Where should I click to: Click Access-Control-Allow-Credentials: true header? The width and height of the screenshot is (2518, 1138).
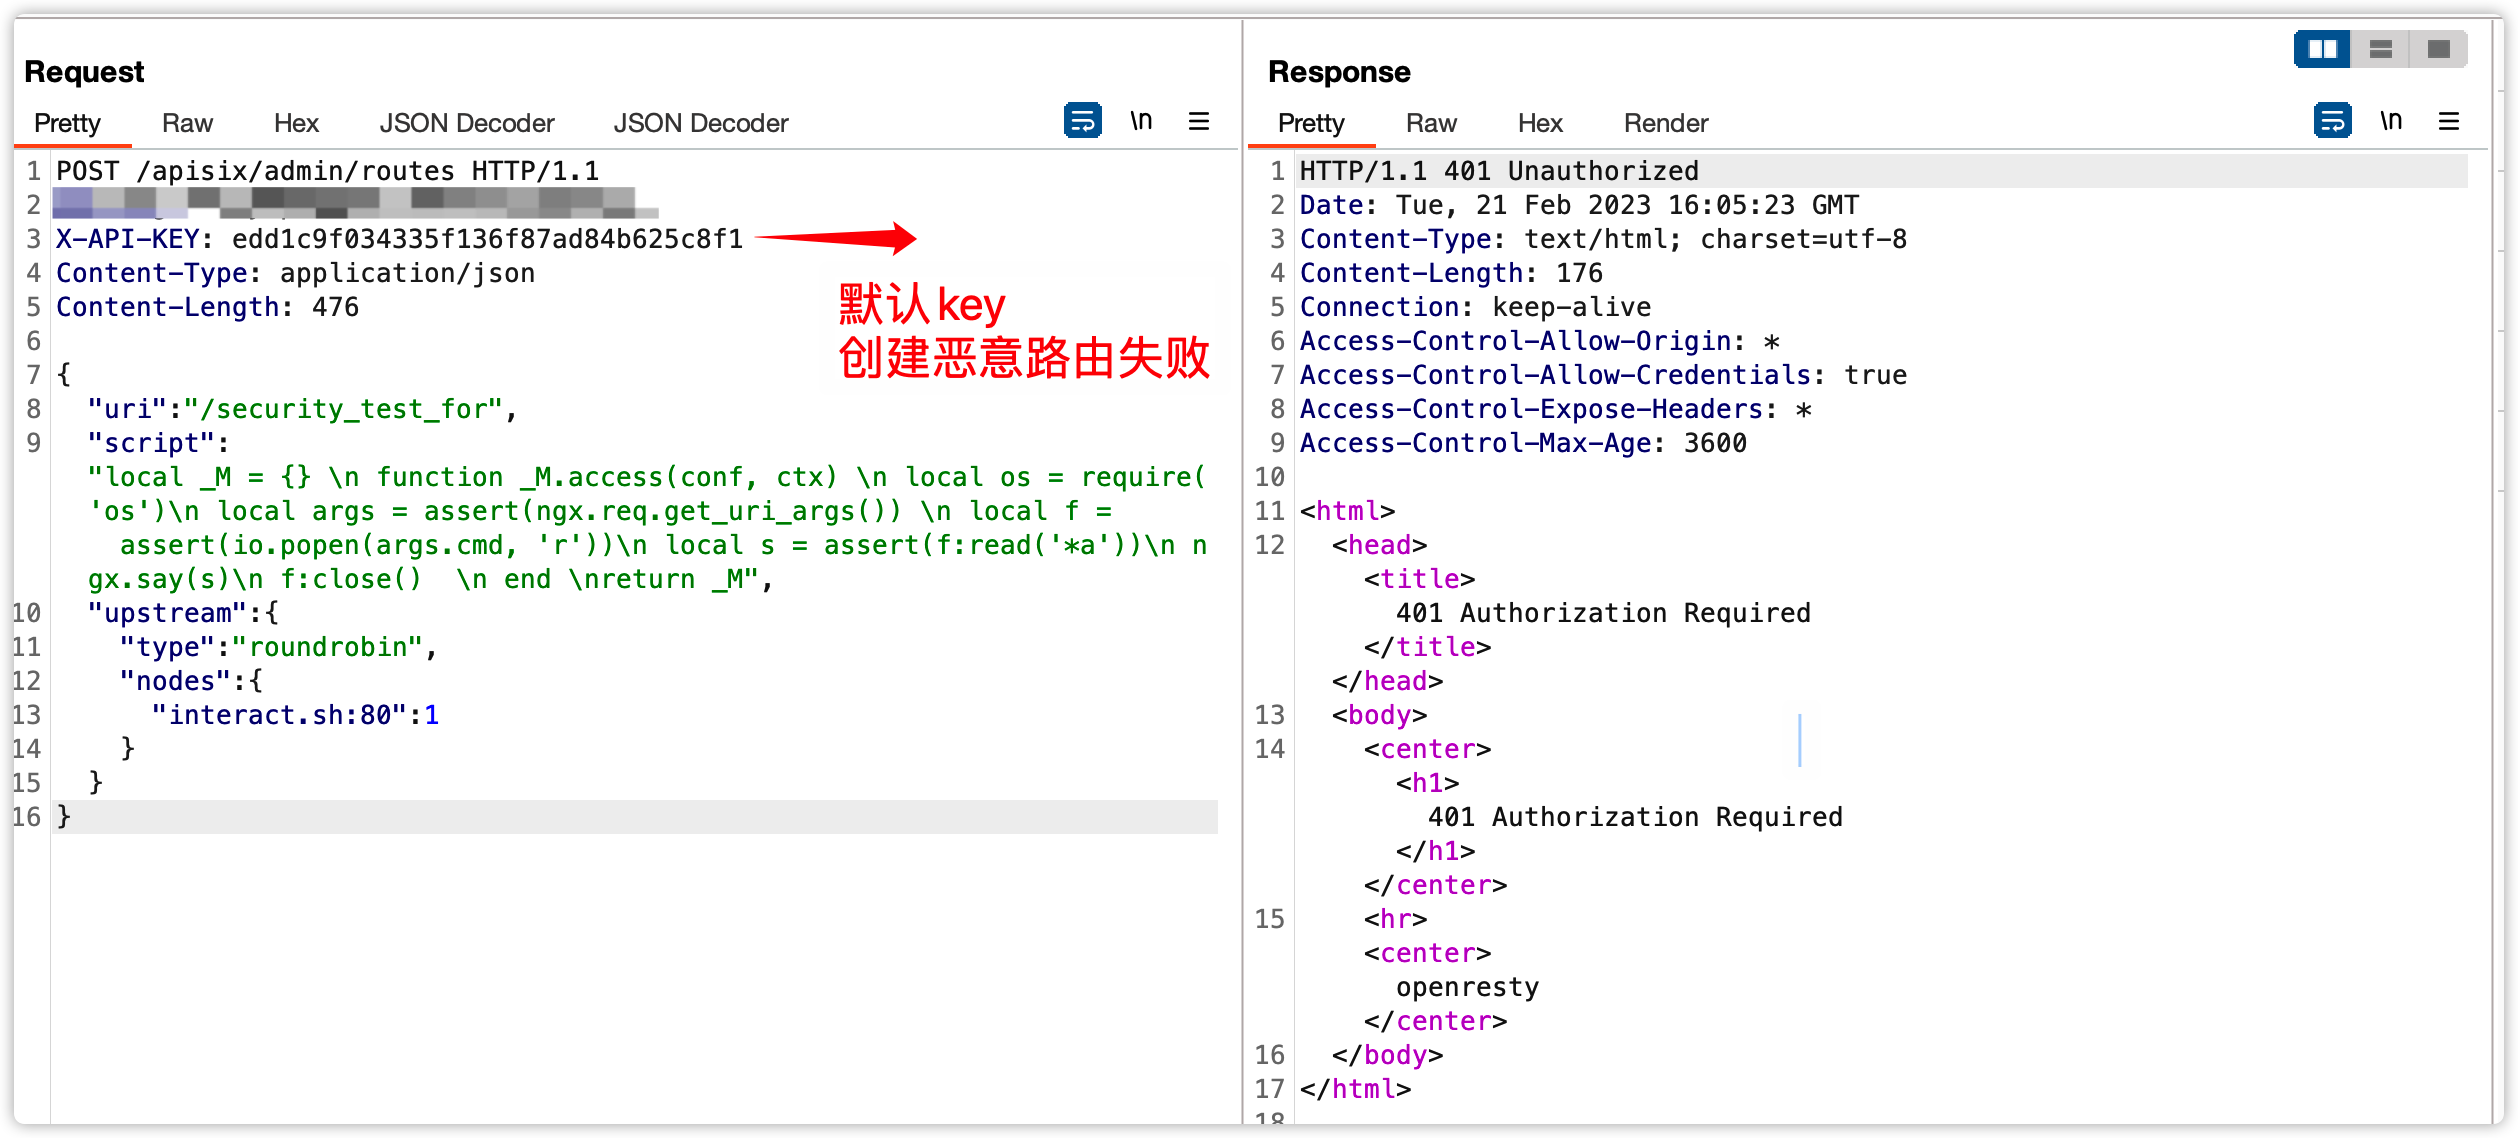[1603, 375]
